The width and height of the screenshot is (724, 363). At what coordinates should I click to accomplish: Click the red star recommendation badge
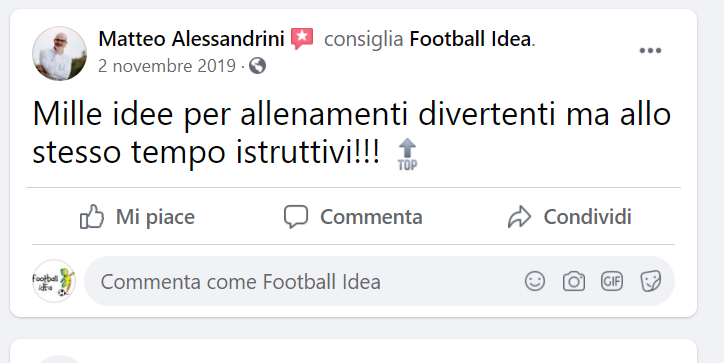[302, 38]
